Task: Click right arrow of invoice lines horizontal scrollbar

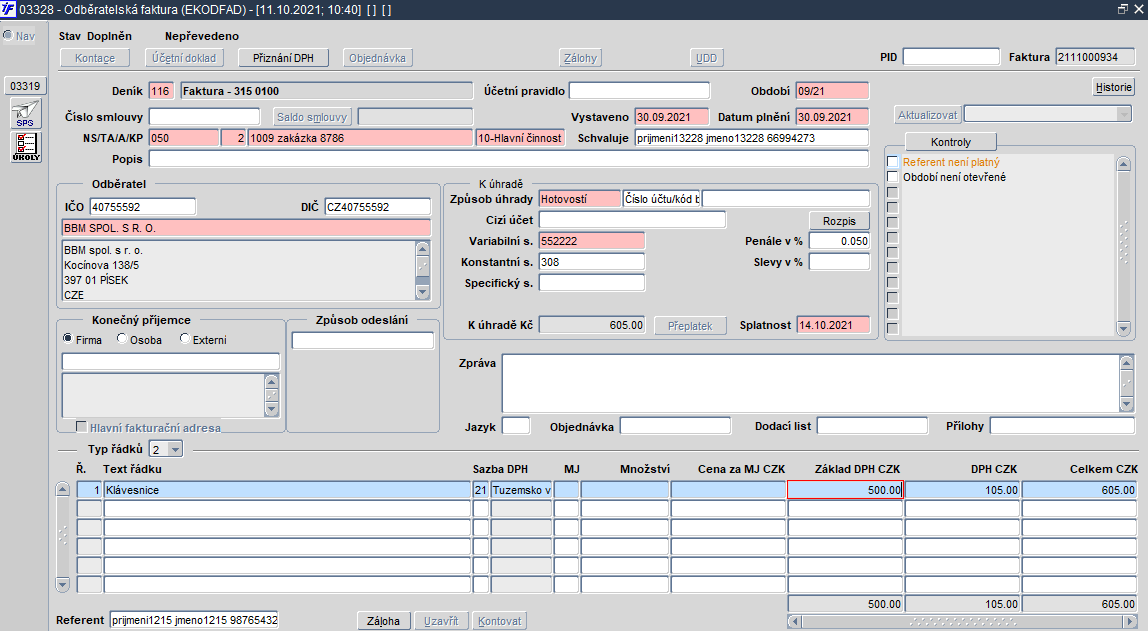Action: (1128, 621)
